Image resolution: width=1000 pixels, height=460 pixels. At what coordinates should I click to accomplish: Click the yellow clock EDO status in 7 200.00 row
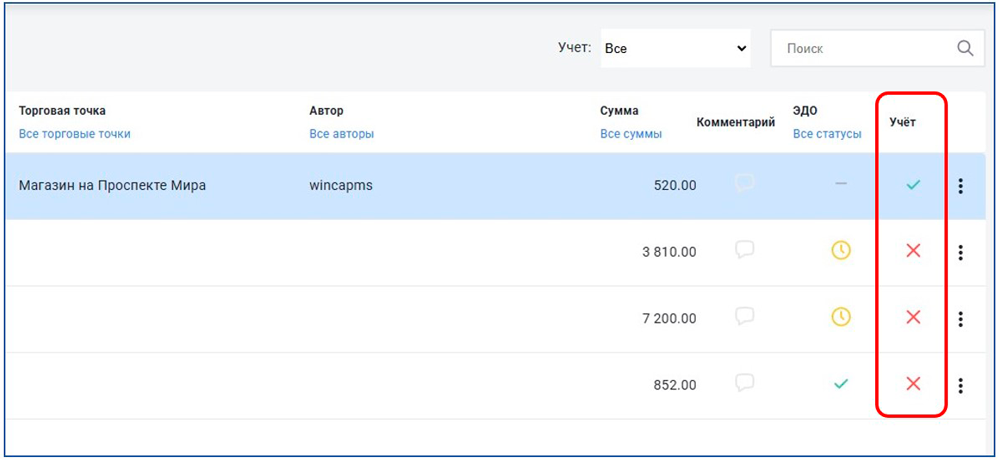pos(841,317)
